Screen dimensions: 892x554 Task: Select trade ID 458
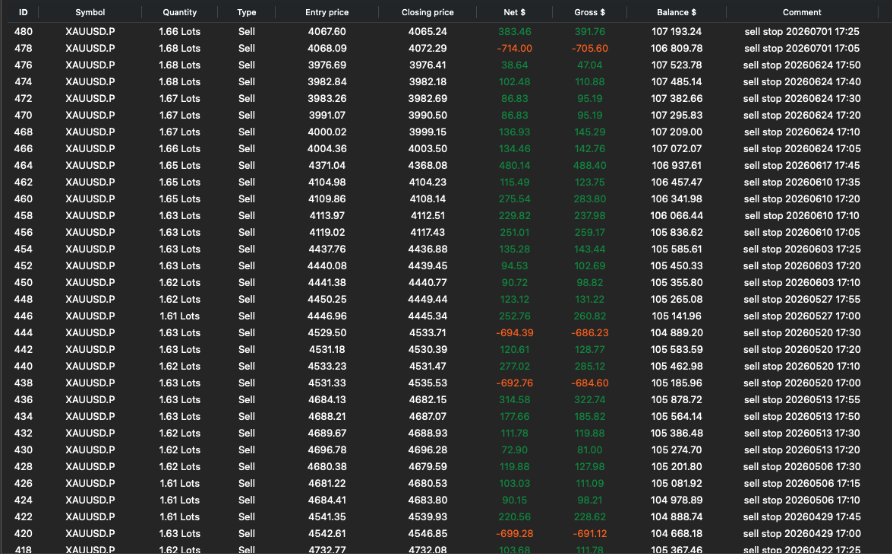click(23, 216)
